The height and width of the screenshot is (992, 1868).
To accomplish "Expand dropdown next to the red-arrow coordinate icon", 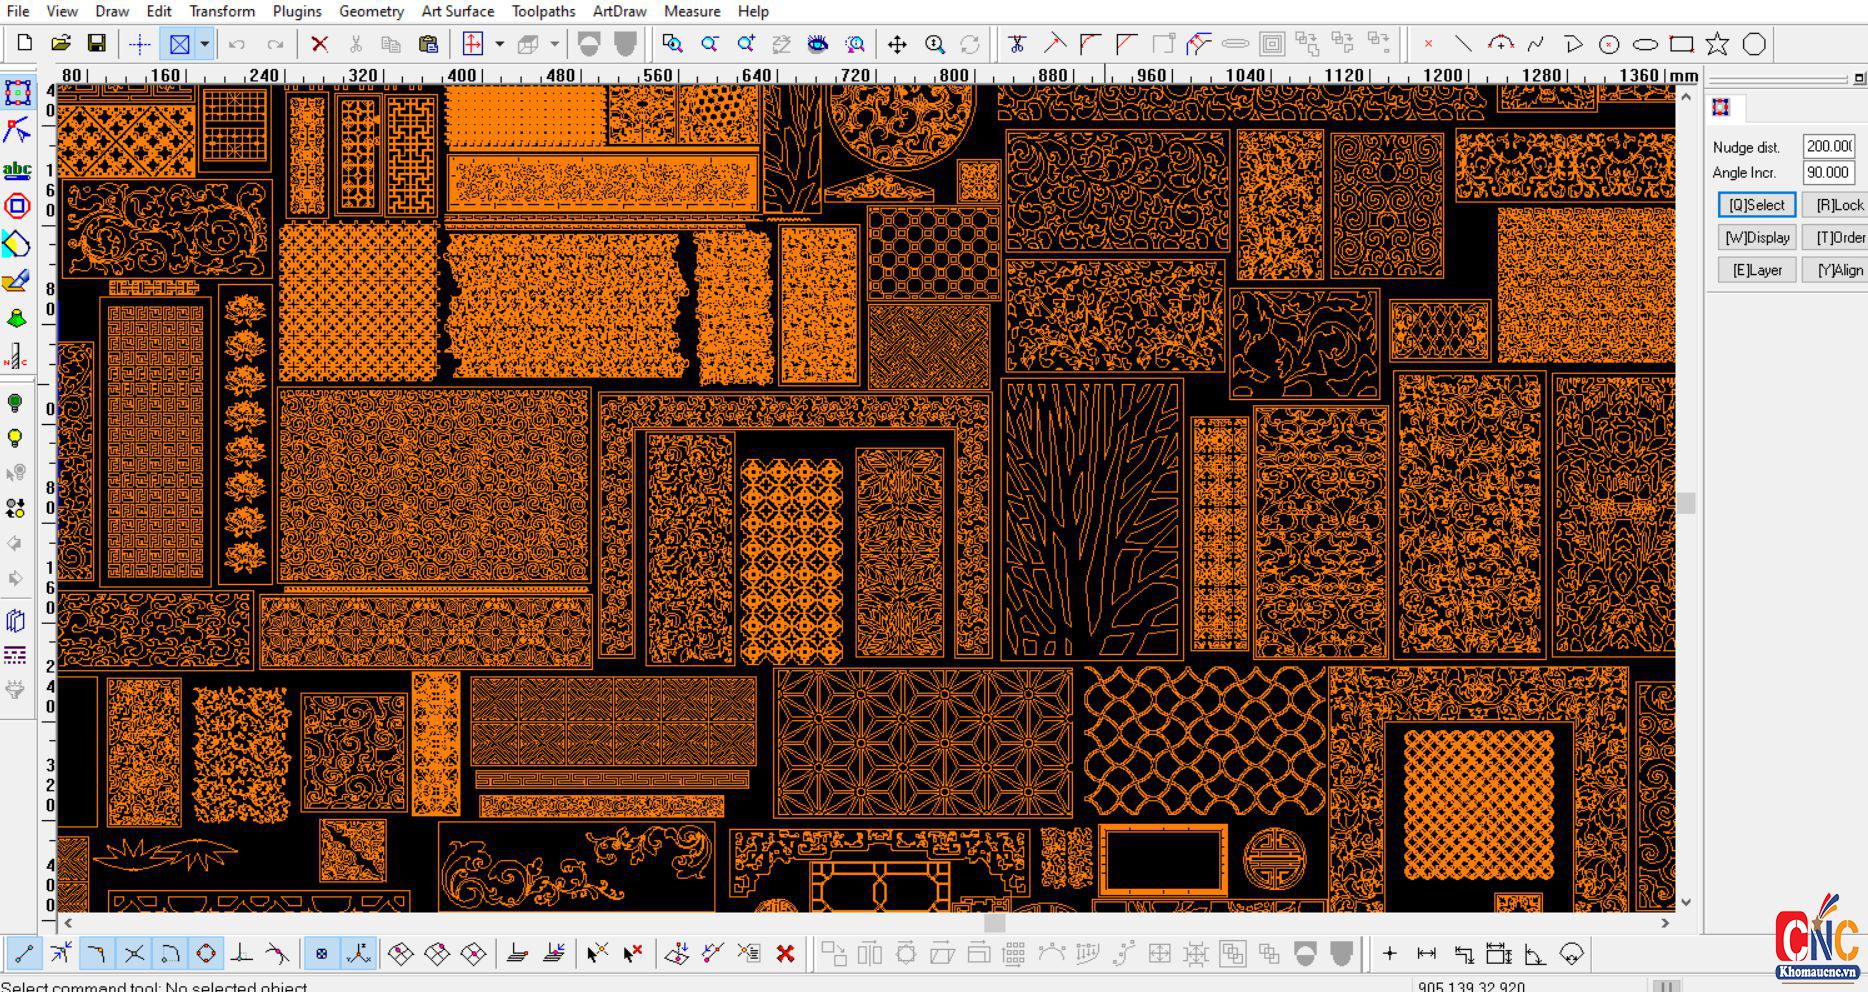I will (x=499, y=44).
